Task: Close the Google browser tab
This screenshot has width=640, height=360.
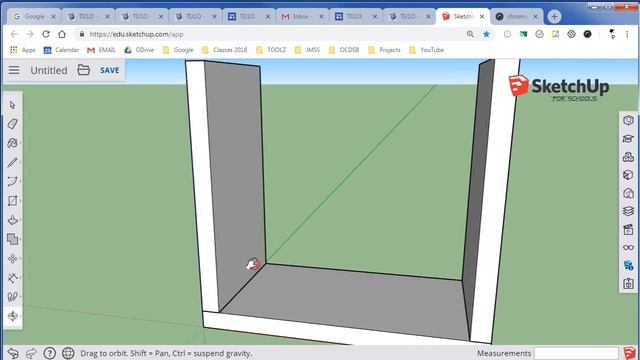Action: pos(53,16)
